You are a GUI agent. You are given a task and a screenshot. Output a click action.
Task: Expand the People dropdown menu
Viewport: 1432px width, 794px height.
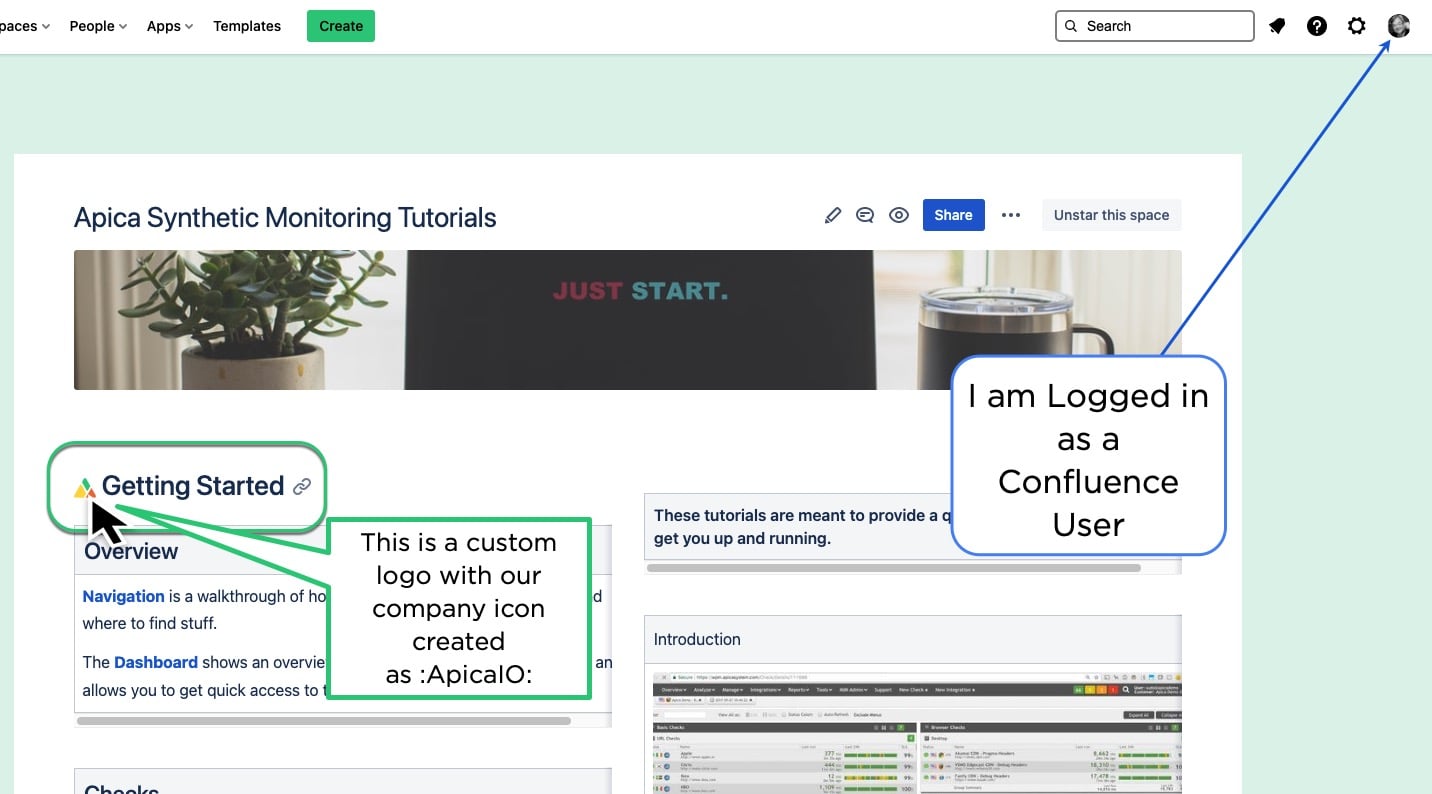(98, 26)
